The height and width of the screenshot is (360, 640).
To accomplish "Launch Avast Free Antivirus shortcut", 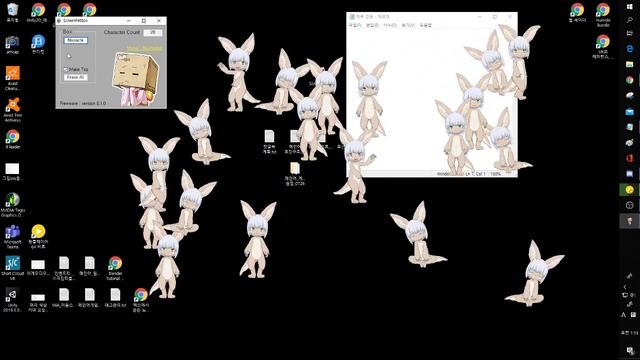I will (12, 109).
